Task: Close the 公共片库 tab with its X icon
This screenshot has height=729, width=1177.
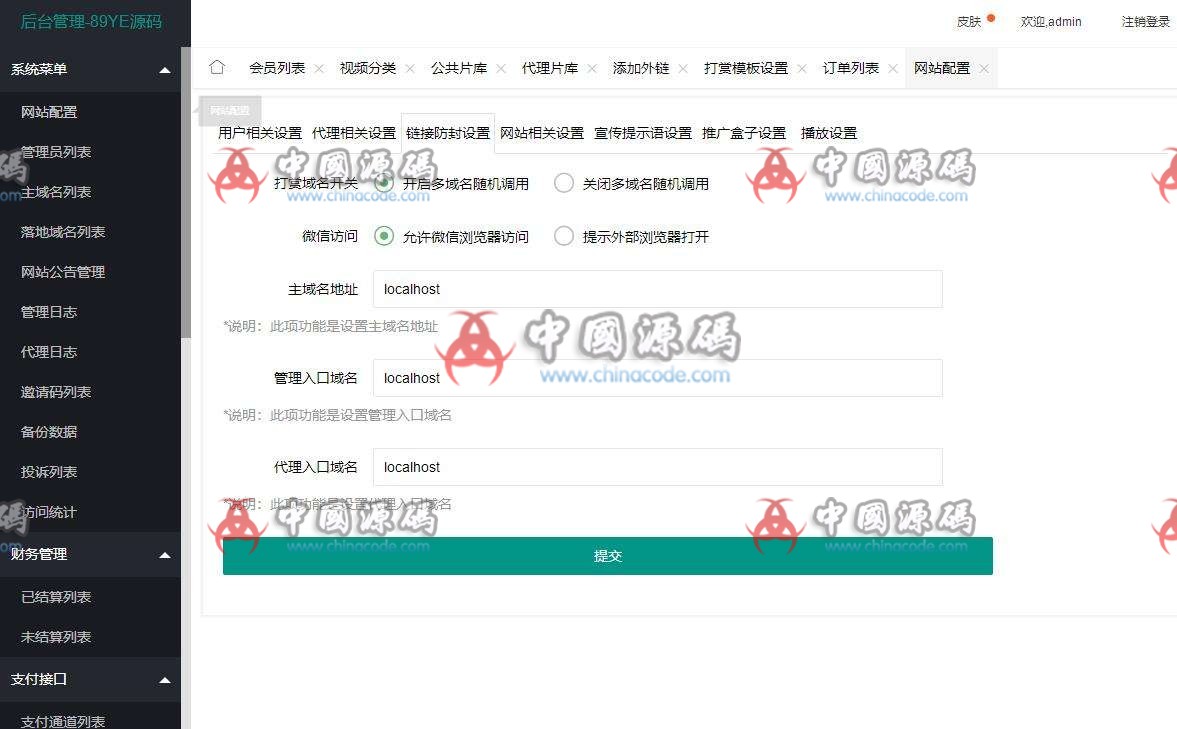Action: [501, 67]
